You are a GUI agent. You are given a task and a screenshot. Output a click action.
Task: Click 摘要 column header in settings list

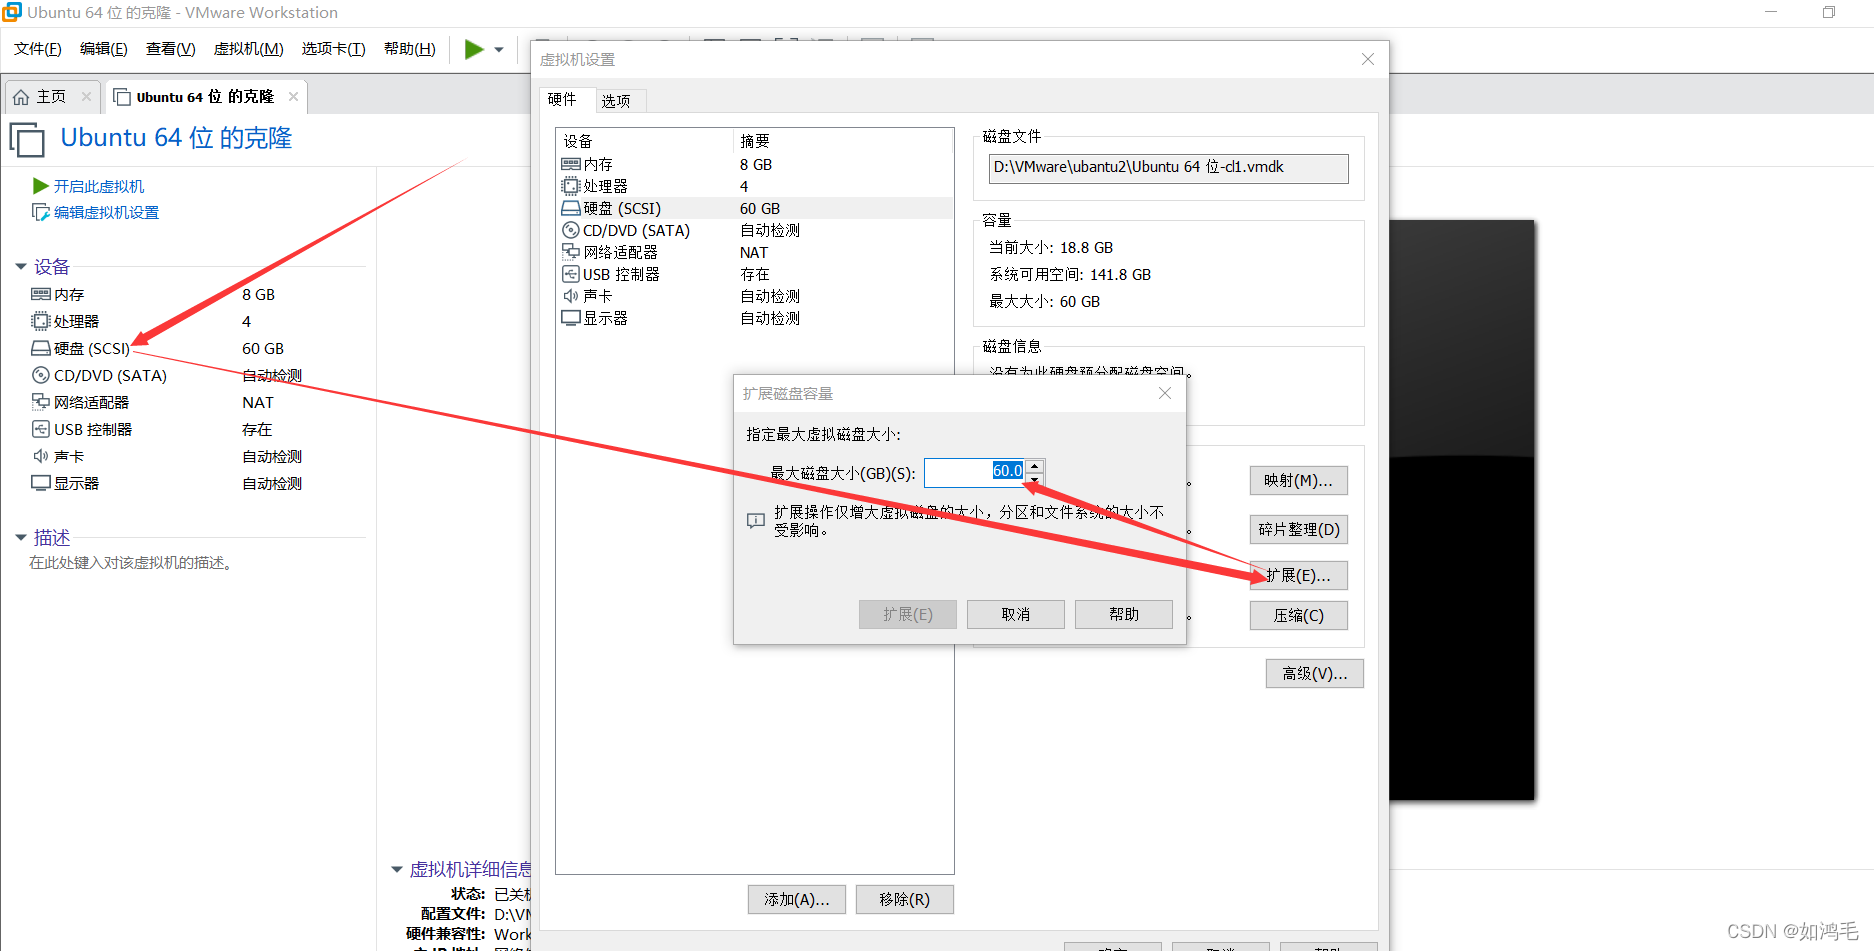755,141
